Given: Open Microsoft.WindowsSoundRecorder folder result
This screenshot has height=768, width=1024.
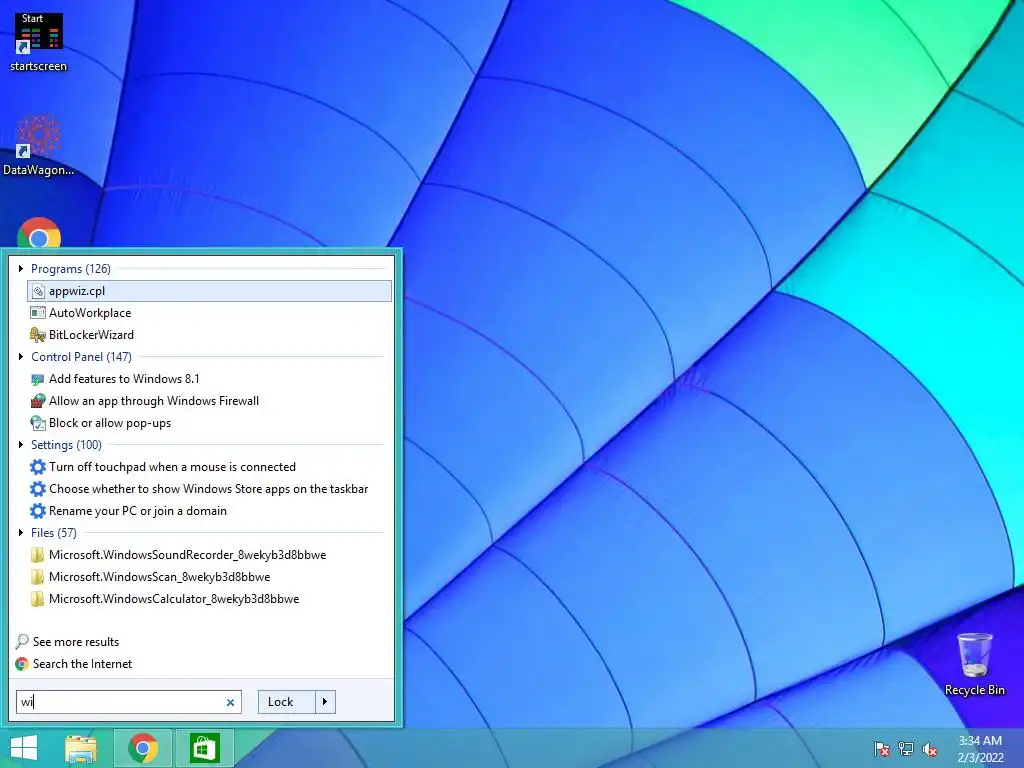Looking at the screenshot, I should (210, 555).
